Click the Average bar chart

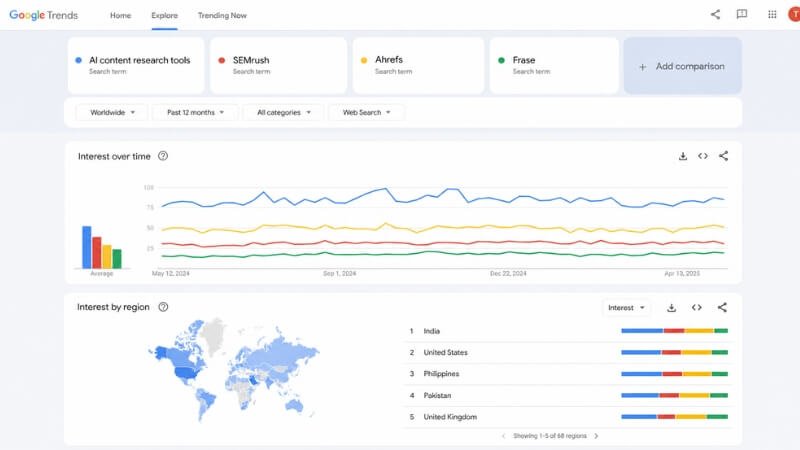(x=102, y=247)
